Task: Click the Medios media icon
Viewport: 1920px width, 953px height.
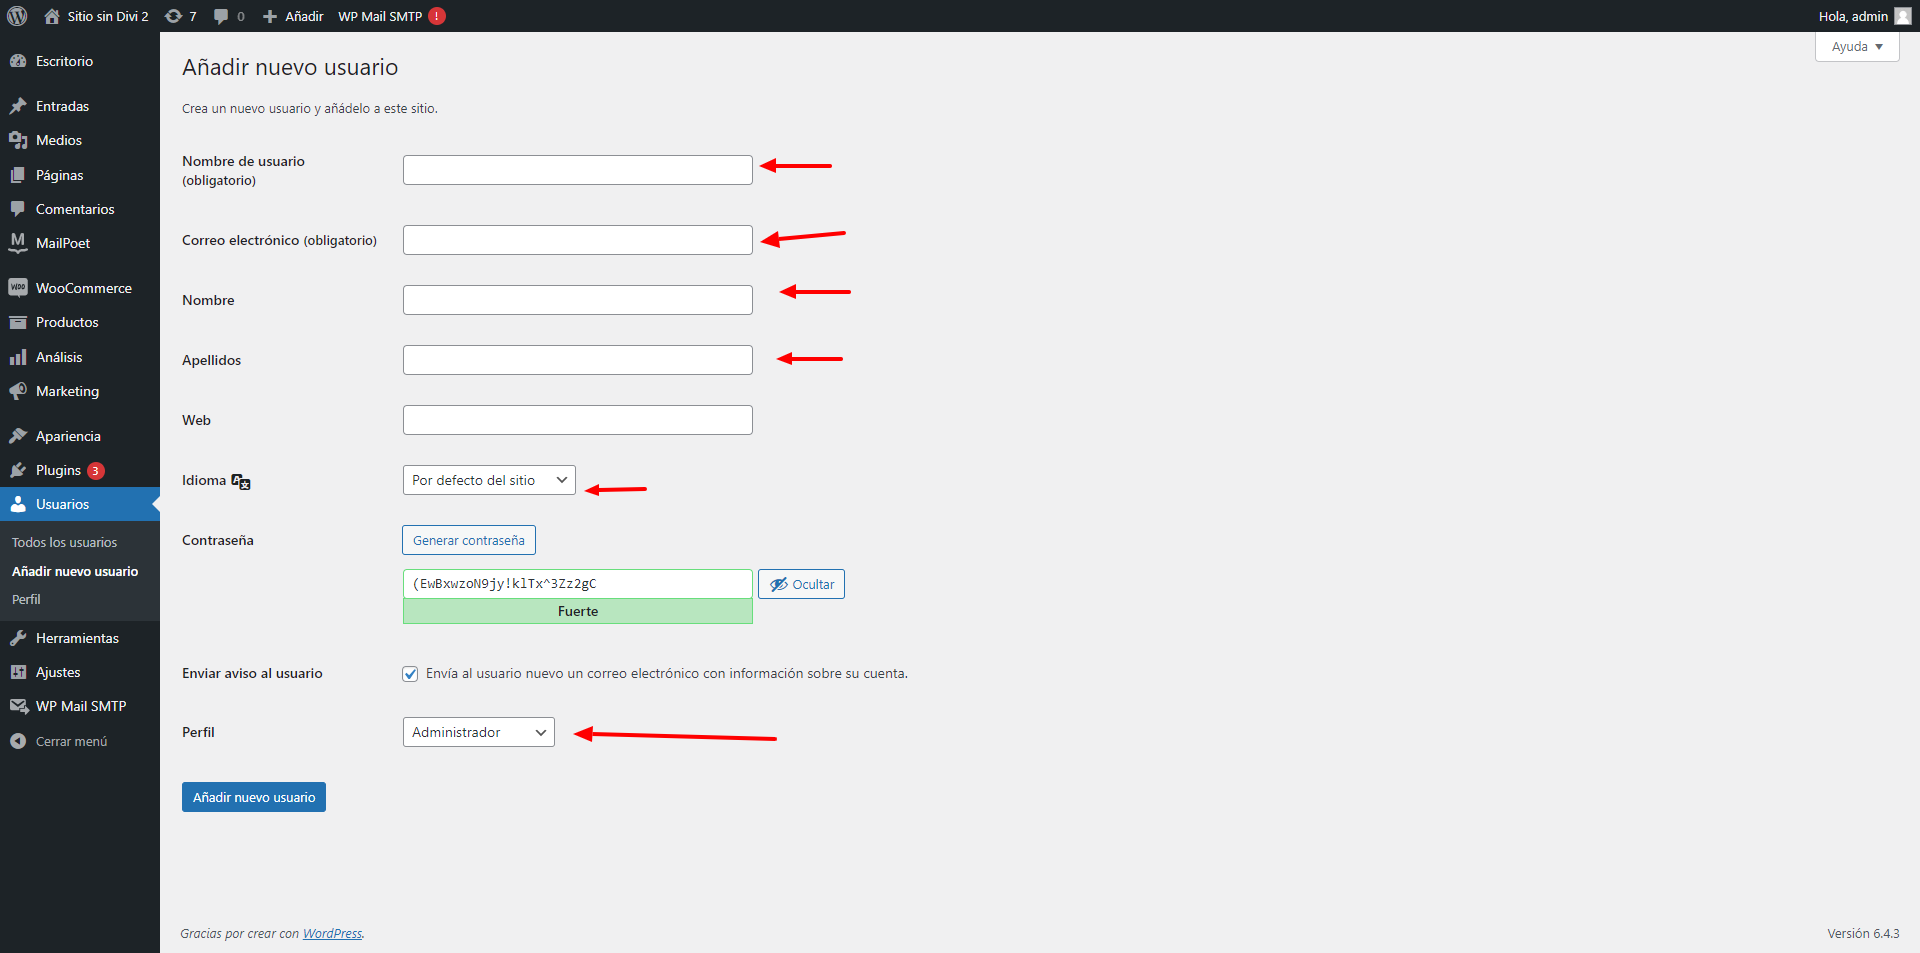Action: pyautogui.click(x=18, y=140)
